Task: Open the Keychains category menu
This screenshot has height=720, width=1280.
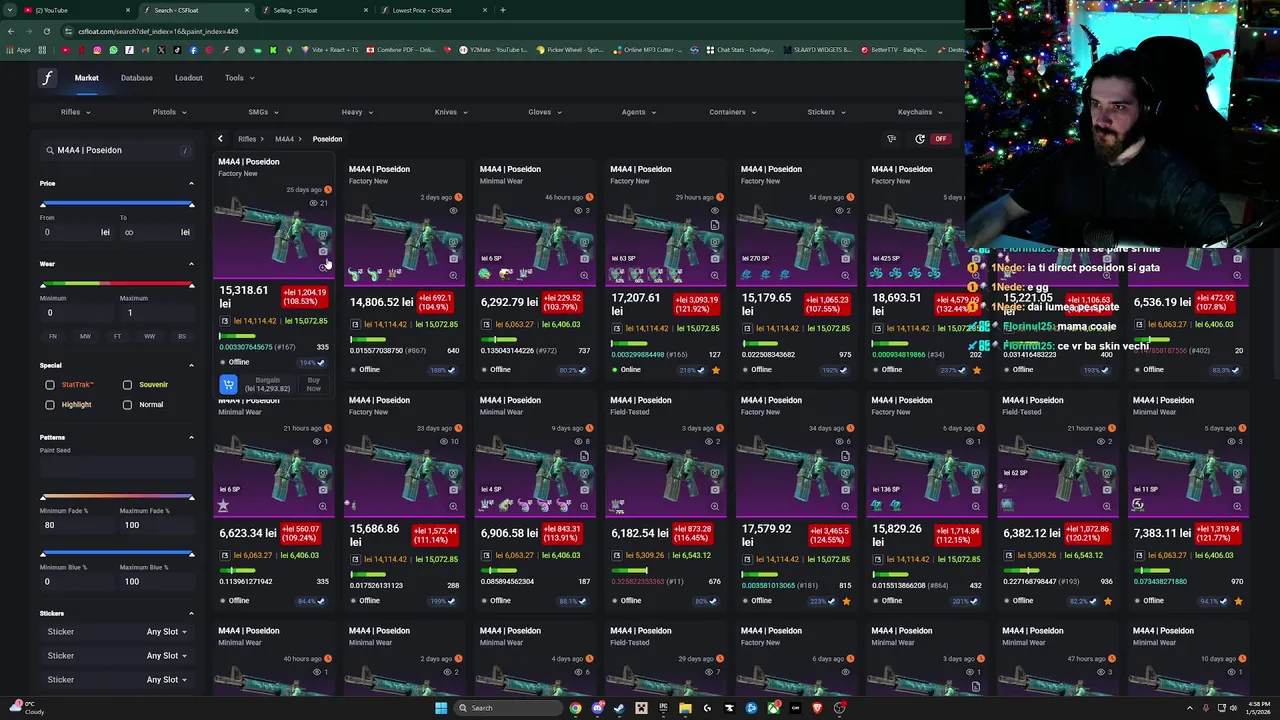Action: (919, 112)
